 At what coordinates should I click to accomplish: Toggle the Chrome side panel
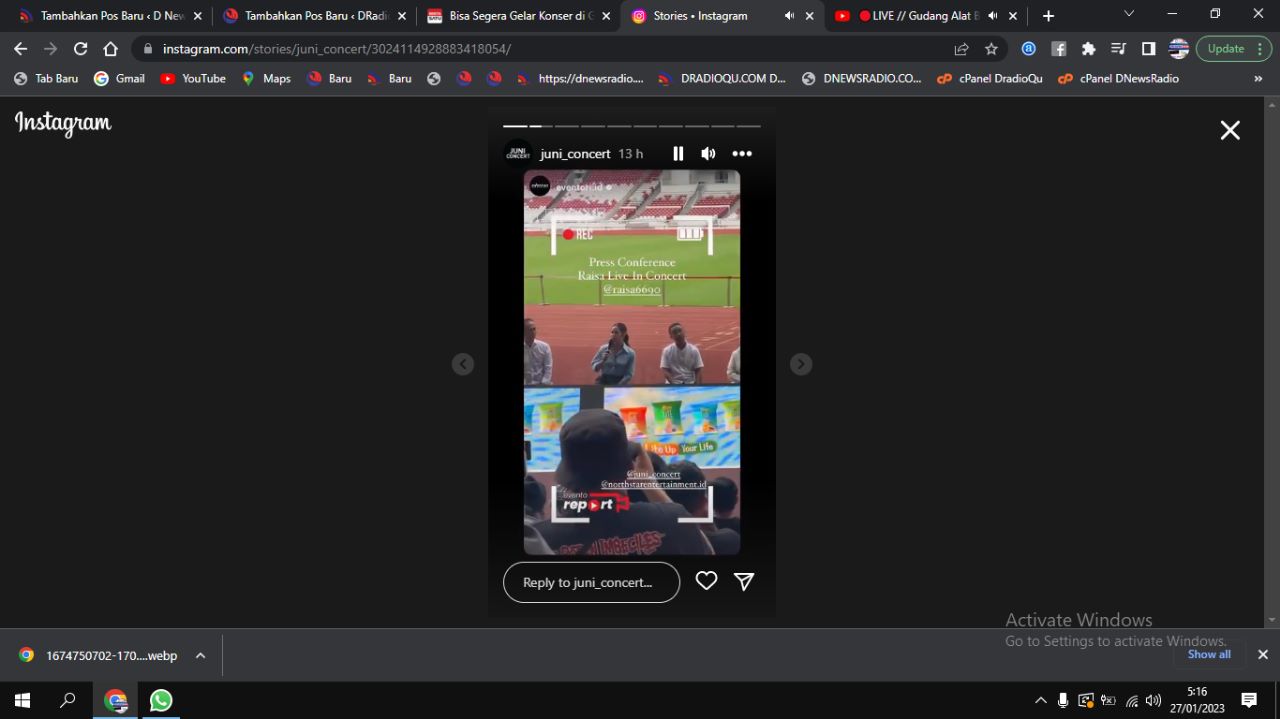1148,48
